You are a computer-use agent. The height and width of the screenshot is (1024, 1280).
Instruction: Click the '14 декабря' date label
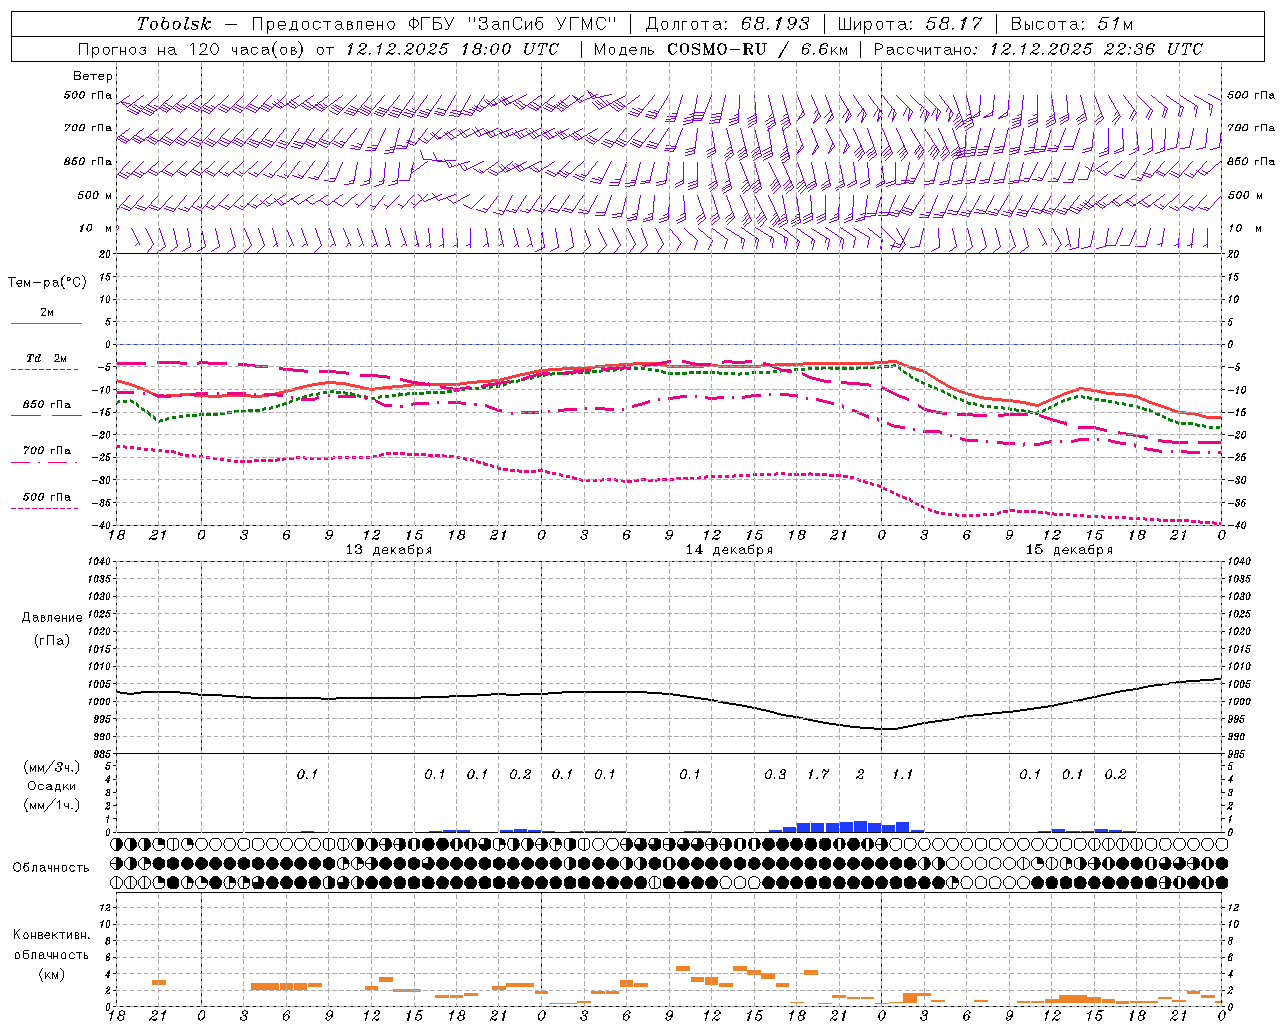coord(729,550)
